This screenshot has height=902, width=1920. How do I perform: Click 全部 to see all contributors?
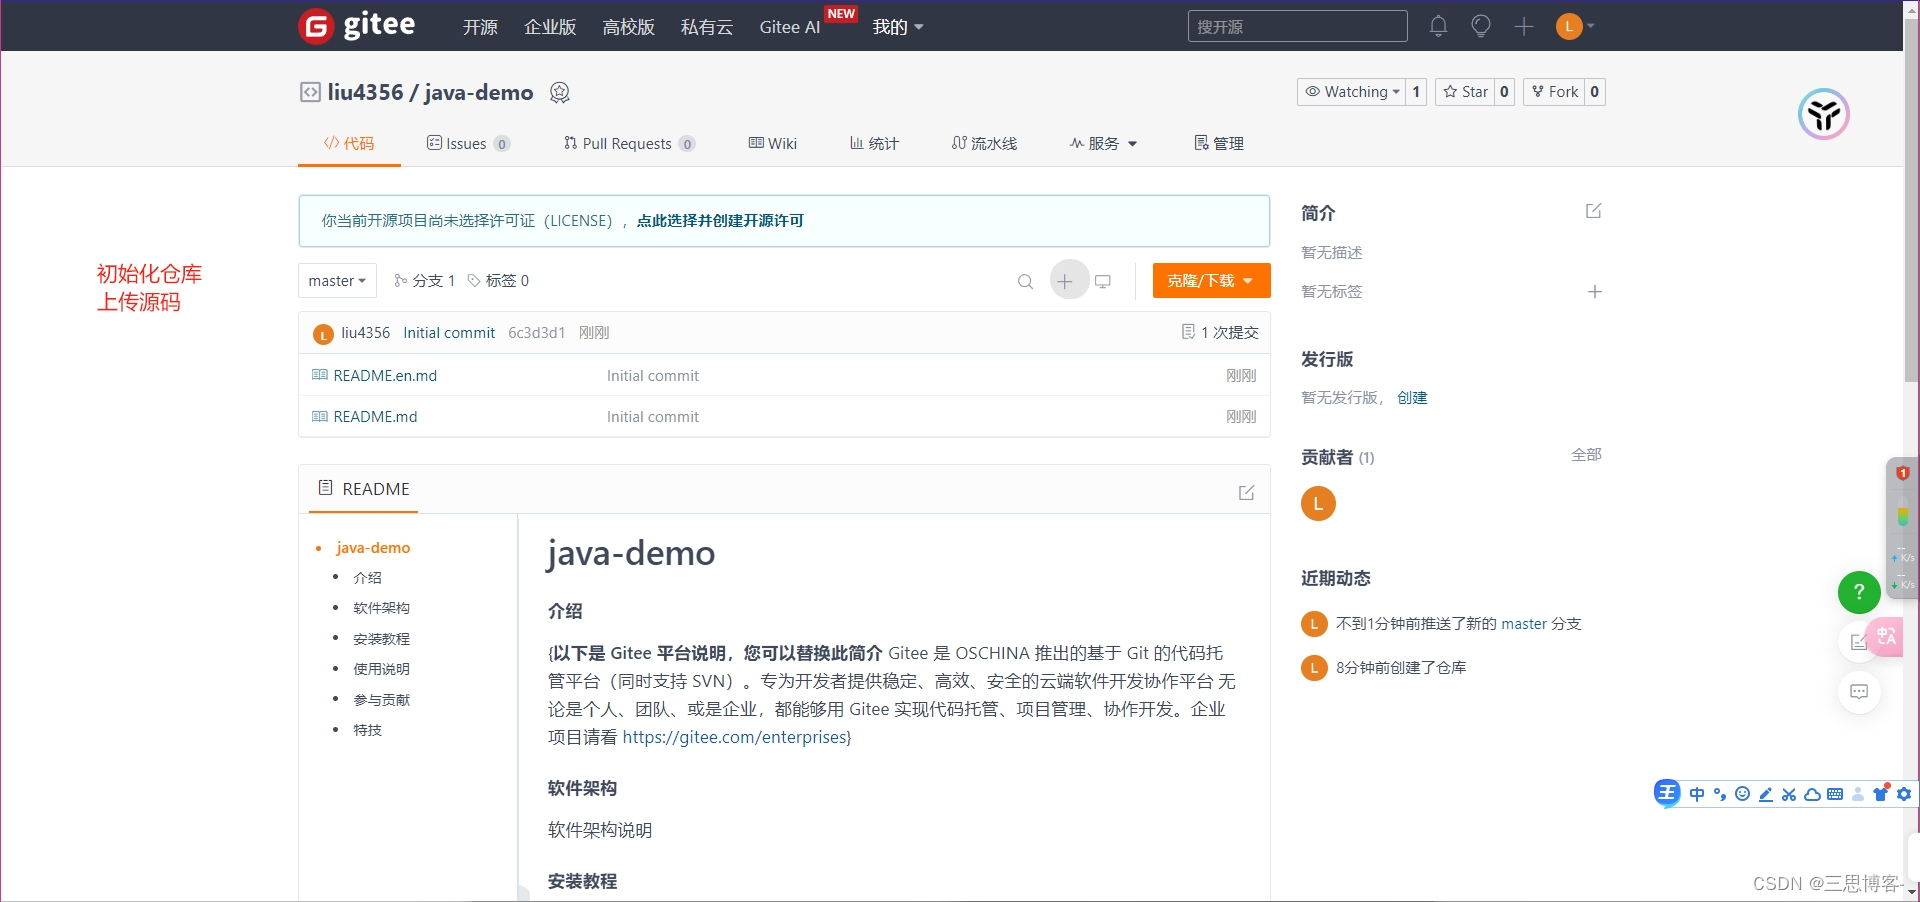[1586, 455]
